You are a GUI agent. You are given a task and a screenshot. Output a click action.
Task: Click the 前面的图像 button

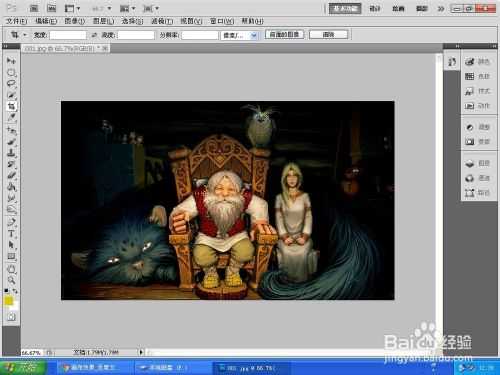pyautogui.click(x=284, y=34)
